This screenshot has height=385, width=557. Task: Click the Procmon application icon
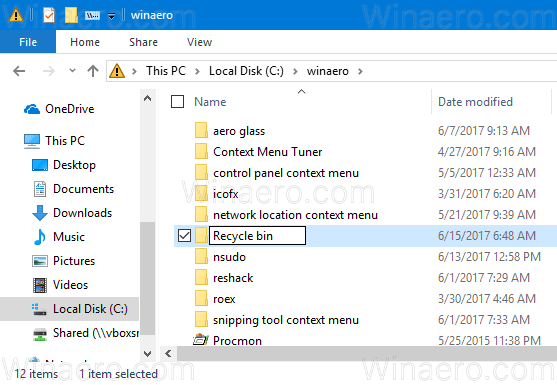point(201,340)
